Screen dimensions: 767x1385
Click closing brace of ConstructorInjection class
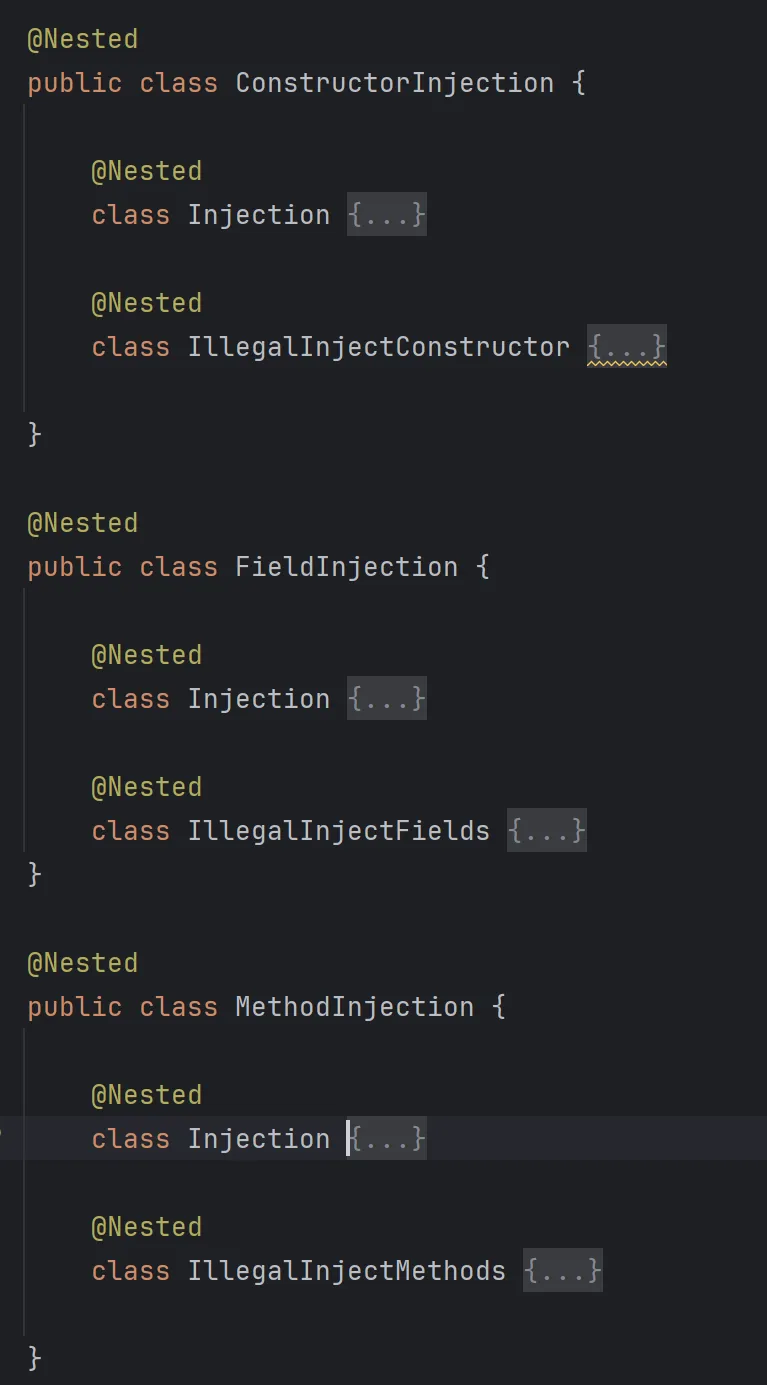[x=35, y=434]
